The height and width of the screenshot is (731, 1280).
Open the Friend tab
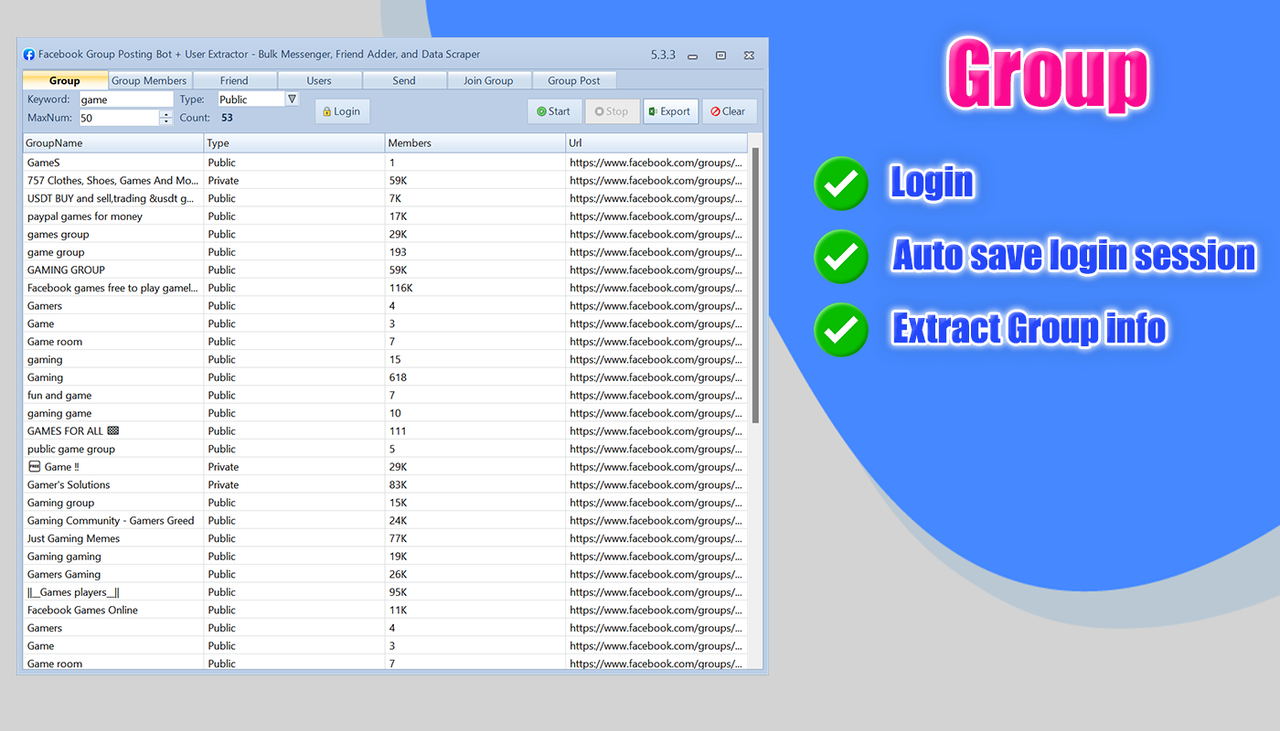[x=234, y=80]
